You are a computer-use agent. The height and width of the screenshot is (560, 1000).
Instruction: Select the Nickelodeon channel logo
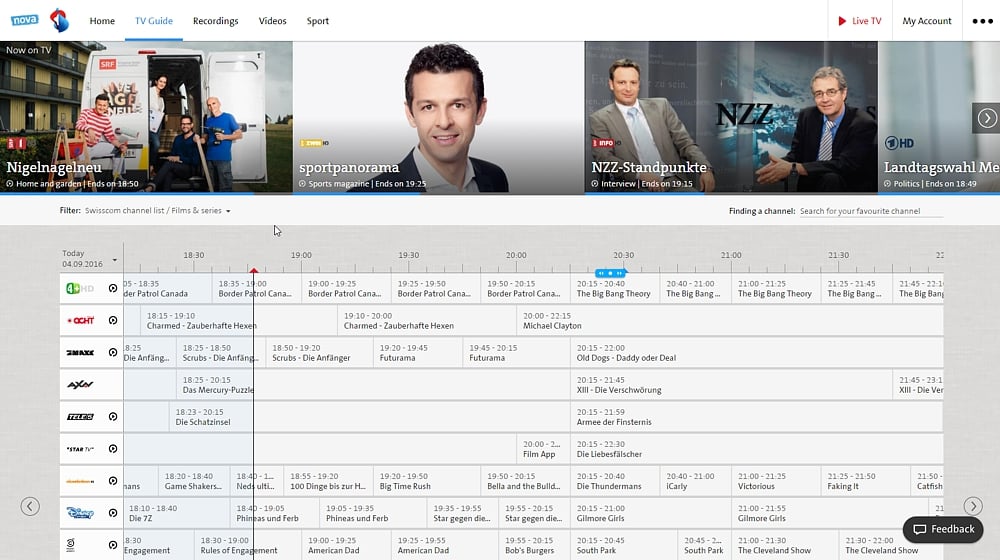(x=80, y=481)
